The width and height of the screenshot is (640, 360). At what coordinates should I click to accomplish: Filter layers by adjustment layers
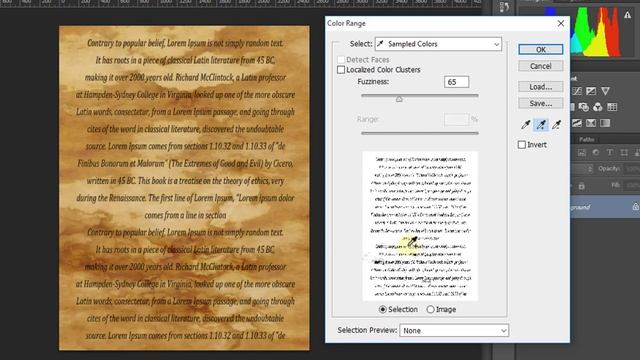click(596, 153)
